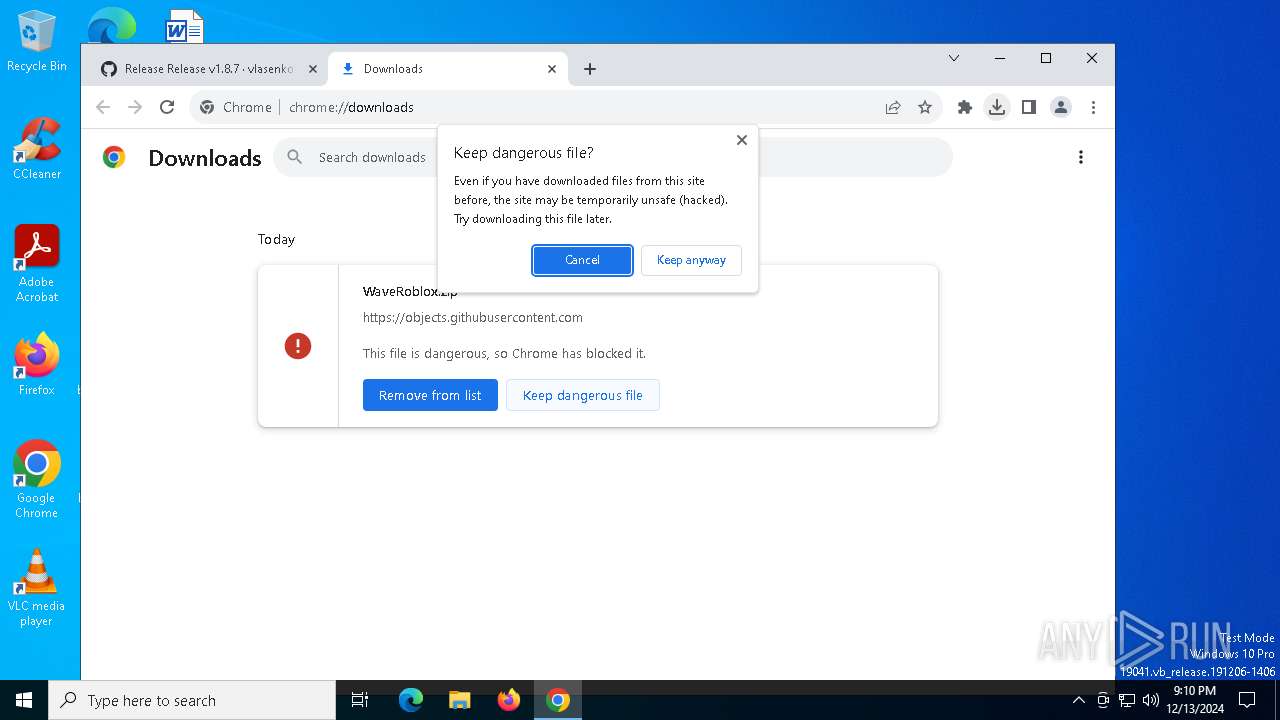Reload the downloads page
This screenshot has height=720, width=1280.
click(x=167, y=107)
